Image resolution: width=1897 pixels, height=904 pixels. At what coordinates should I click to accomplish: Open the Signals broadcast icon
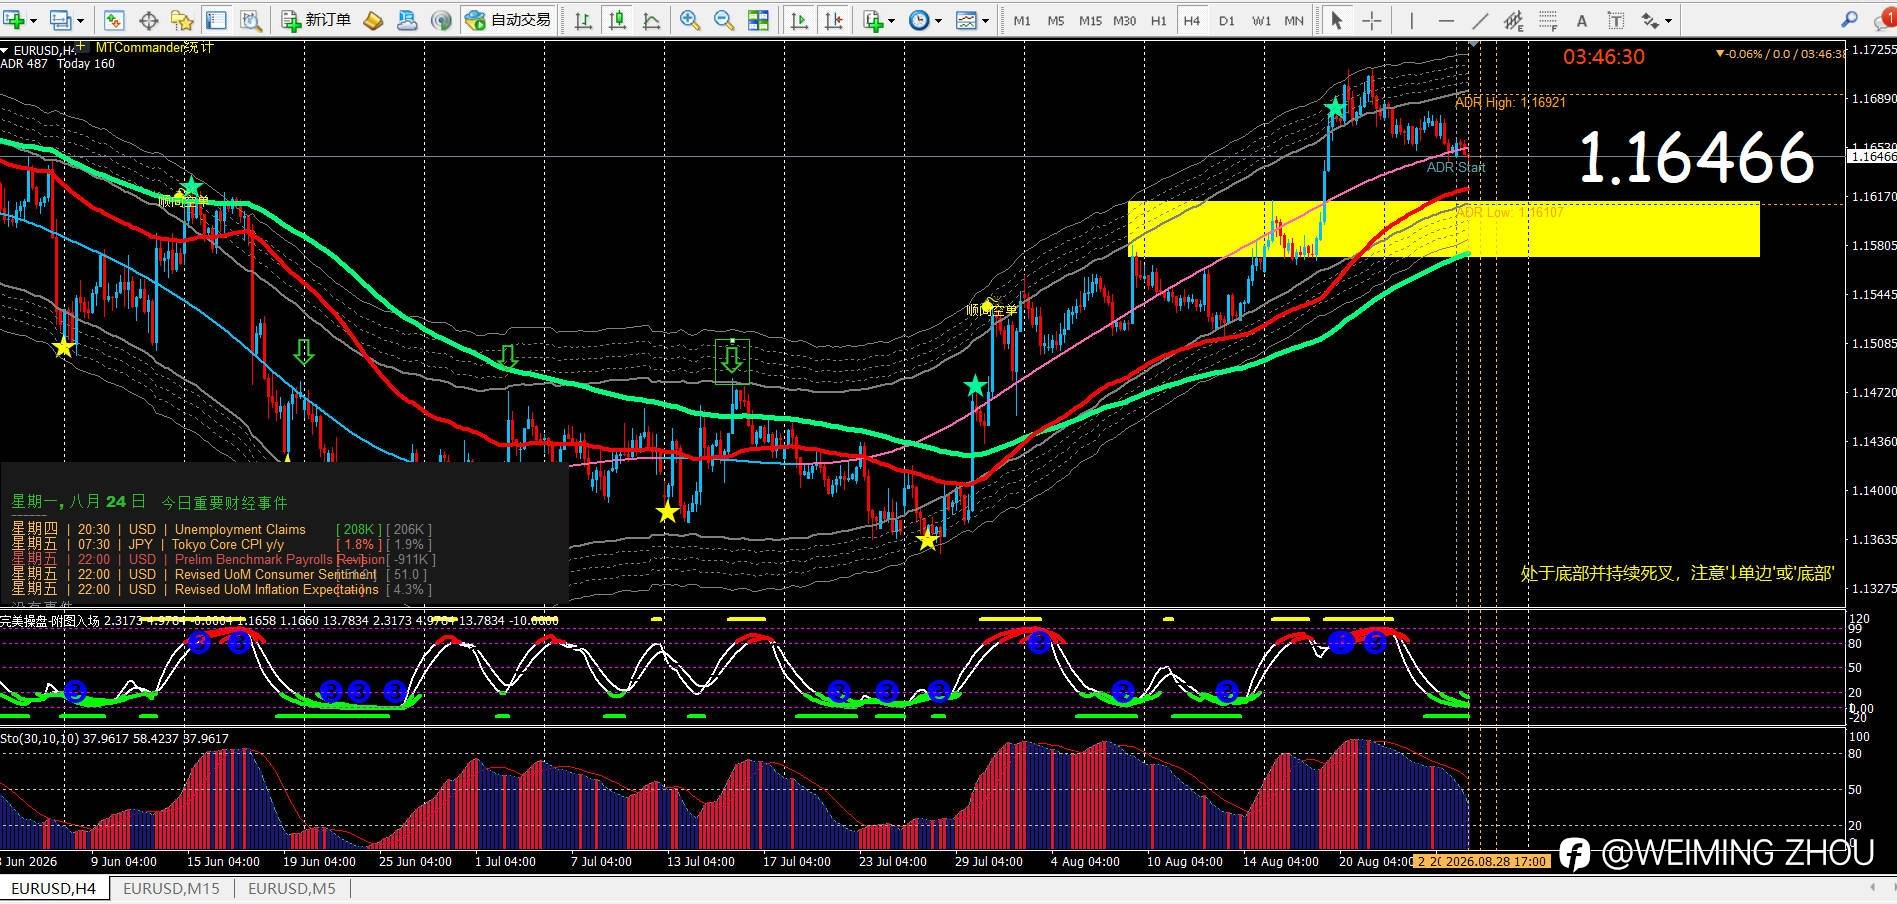coord(441,20)
